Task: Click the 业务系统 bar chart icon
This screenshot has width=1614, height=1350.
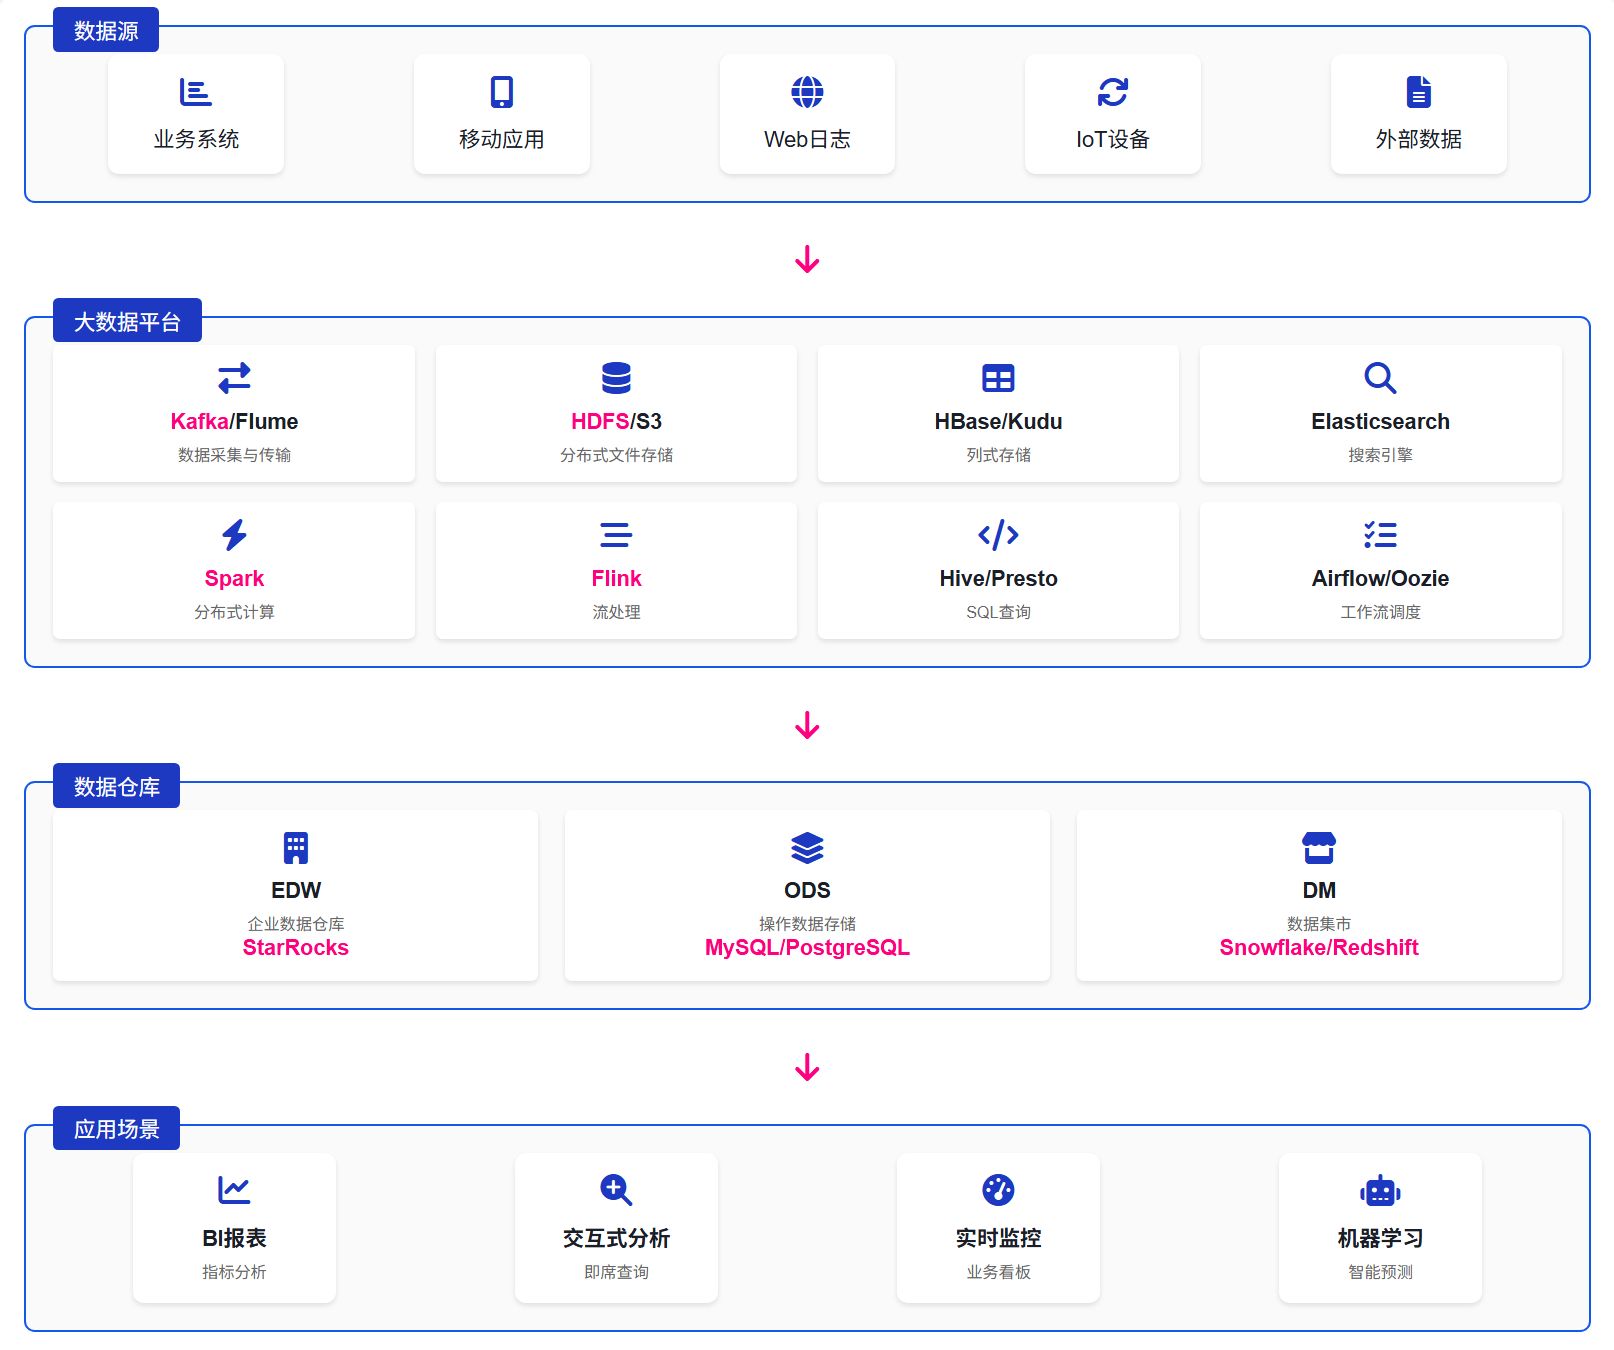Action: [x=195, y=92]
